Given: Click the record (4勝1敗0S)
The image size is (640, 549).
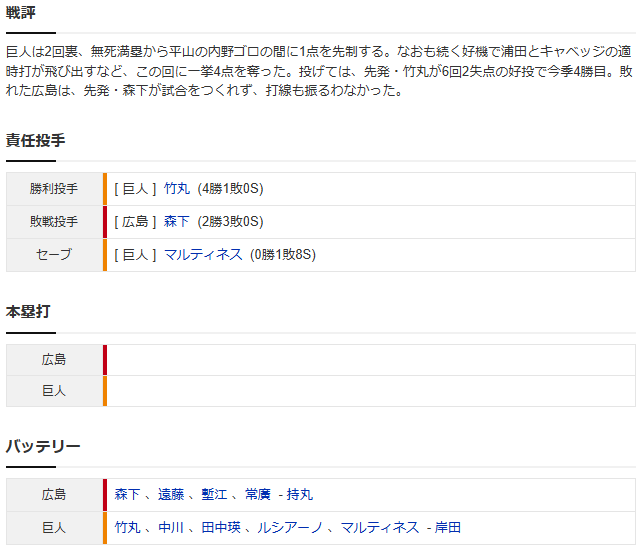Looking at the screenshot, I should (231, 189).
